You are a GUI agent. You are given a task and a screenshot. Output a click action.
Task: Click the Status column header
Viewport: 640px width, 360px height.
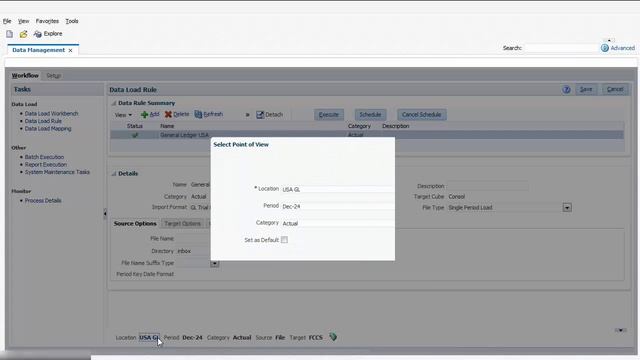135,126
